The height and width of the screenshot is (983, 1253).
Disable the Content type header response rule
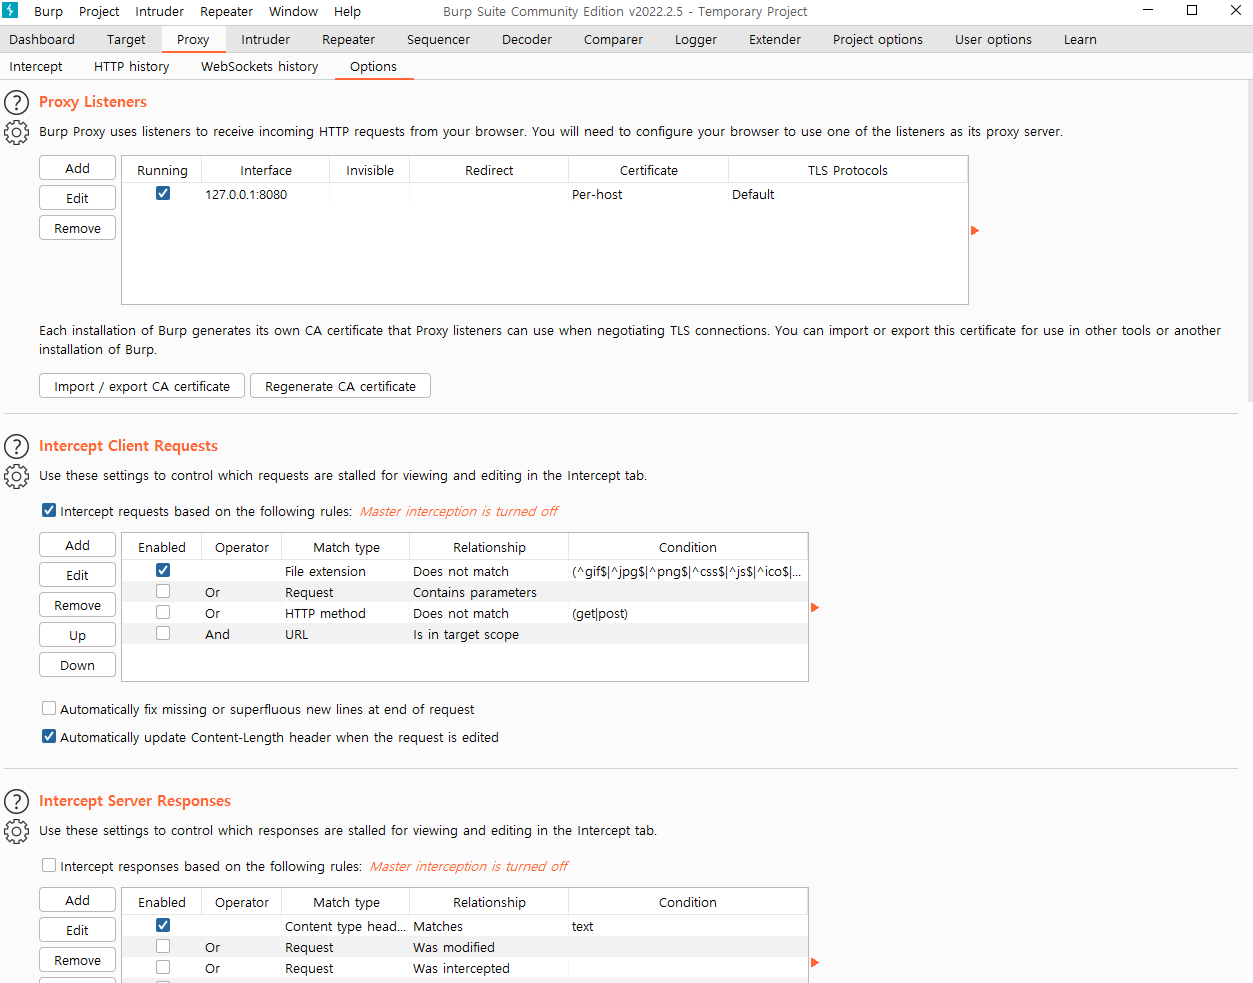[163, 925]
